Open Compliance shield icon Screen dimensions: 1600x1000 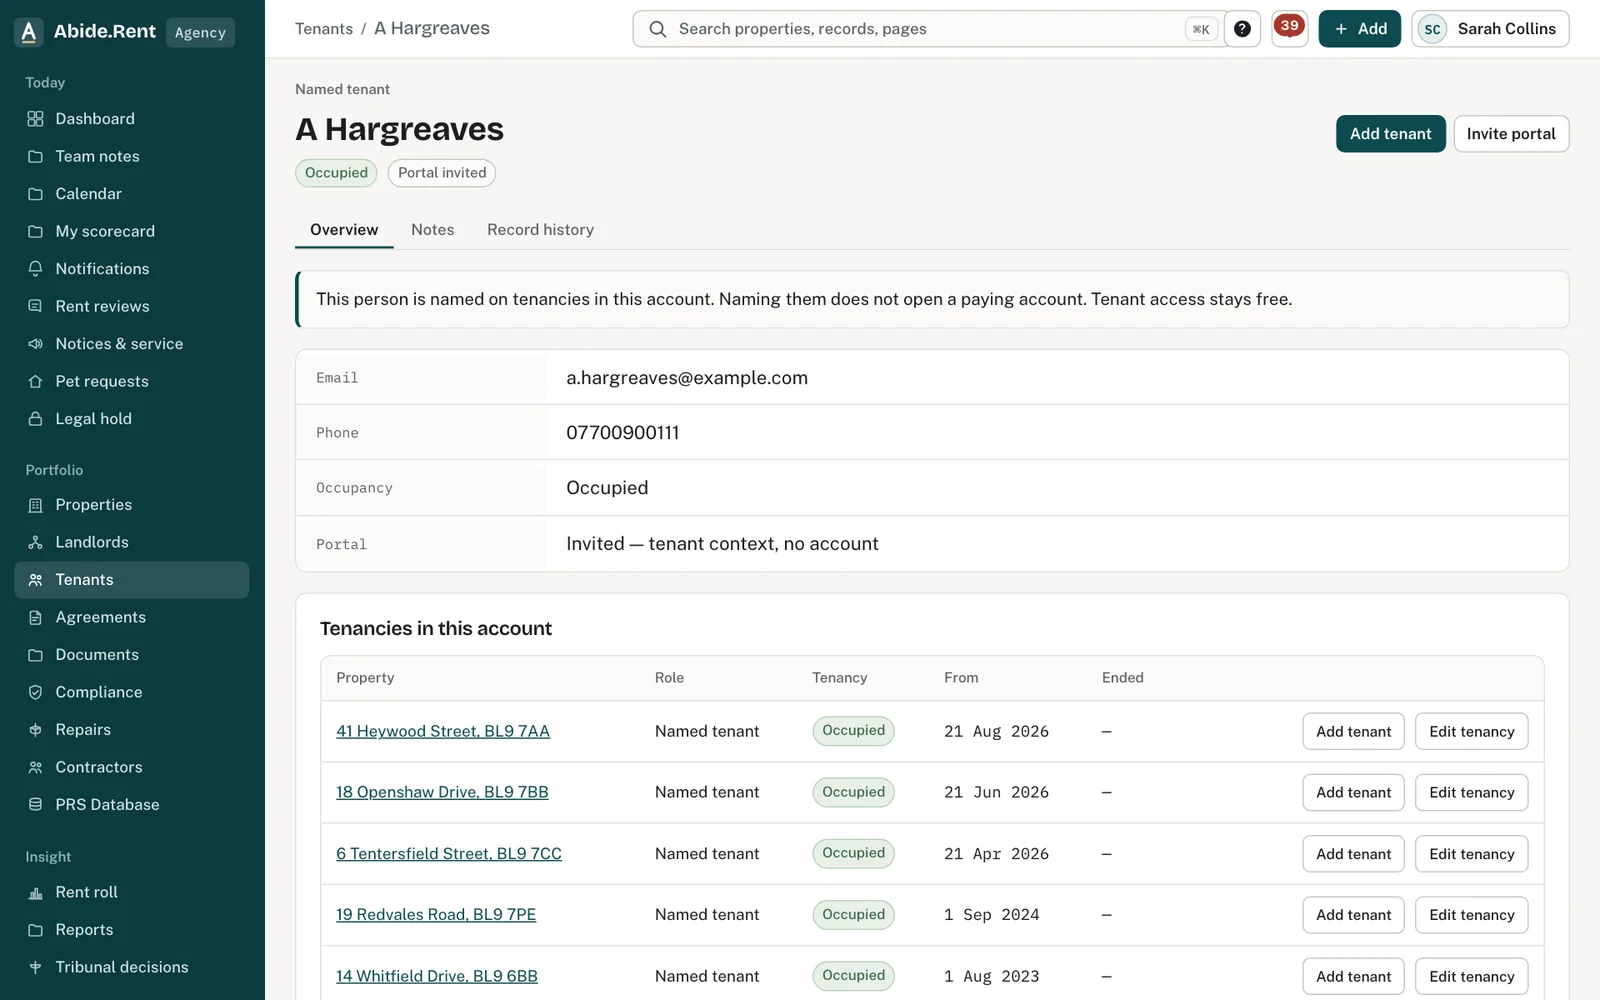coord(35,692)
